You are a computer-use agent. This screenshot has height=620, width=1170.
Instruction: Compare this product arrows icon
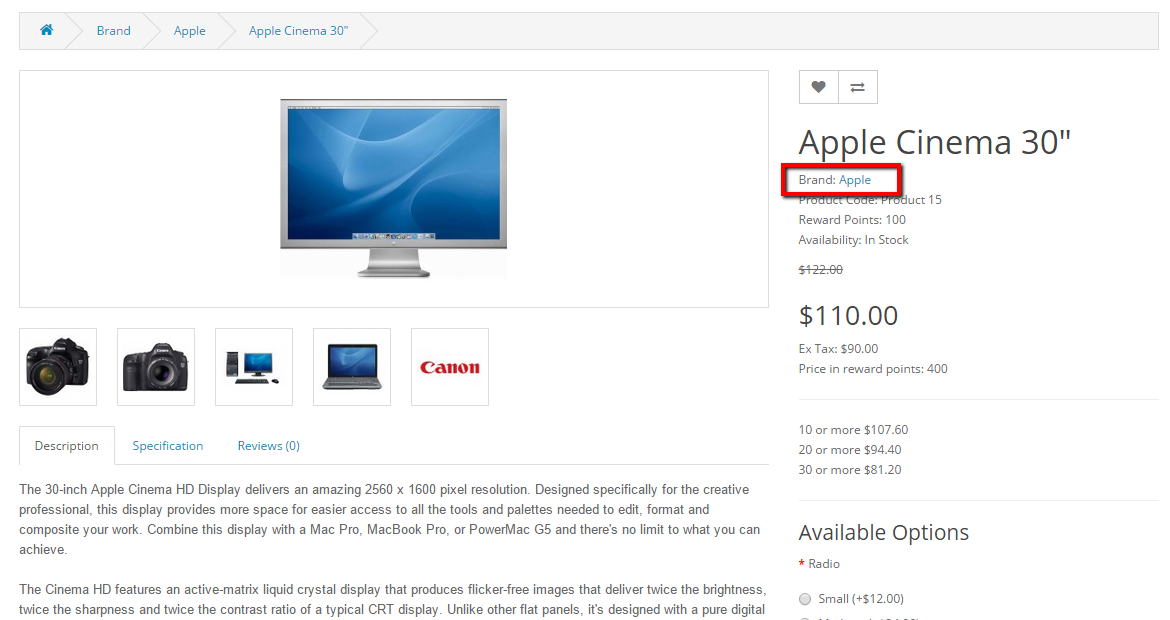[858, 87]
